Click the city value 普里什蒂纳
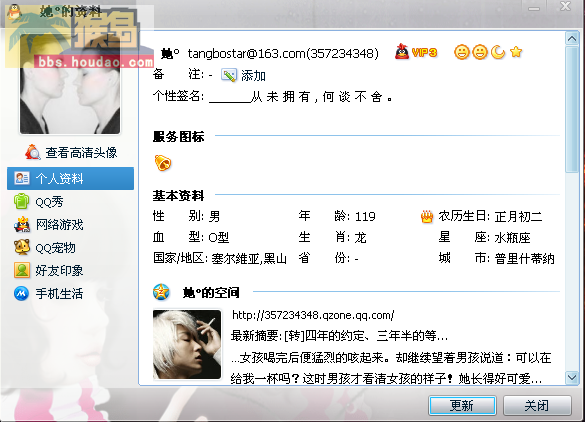 525,259
